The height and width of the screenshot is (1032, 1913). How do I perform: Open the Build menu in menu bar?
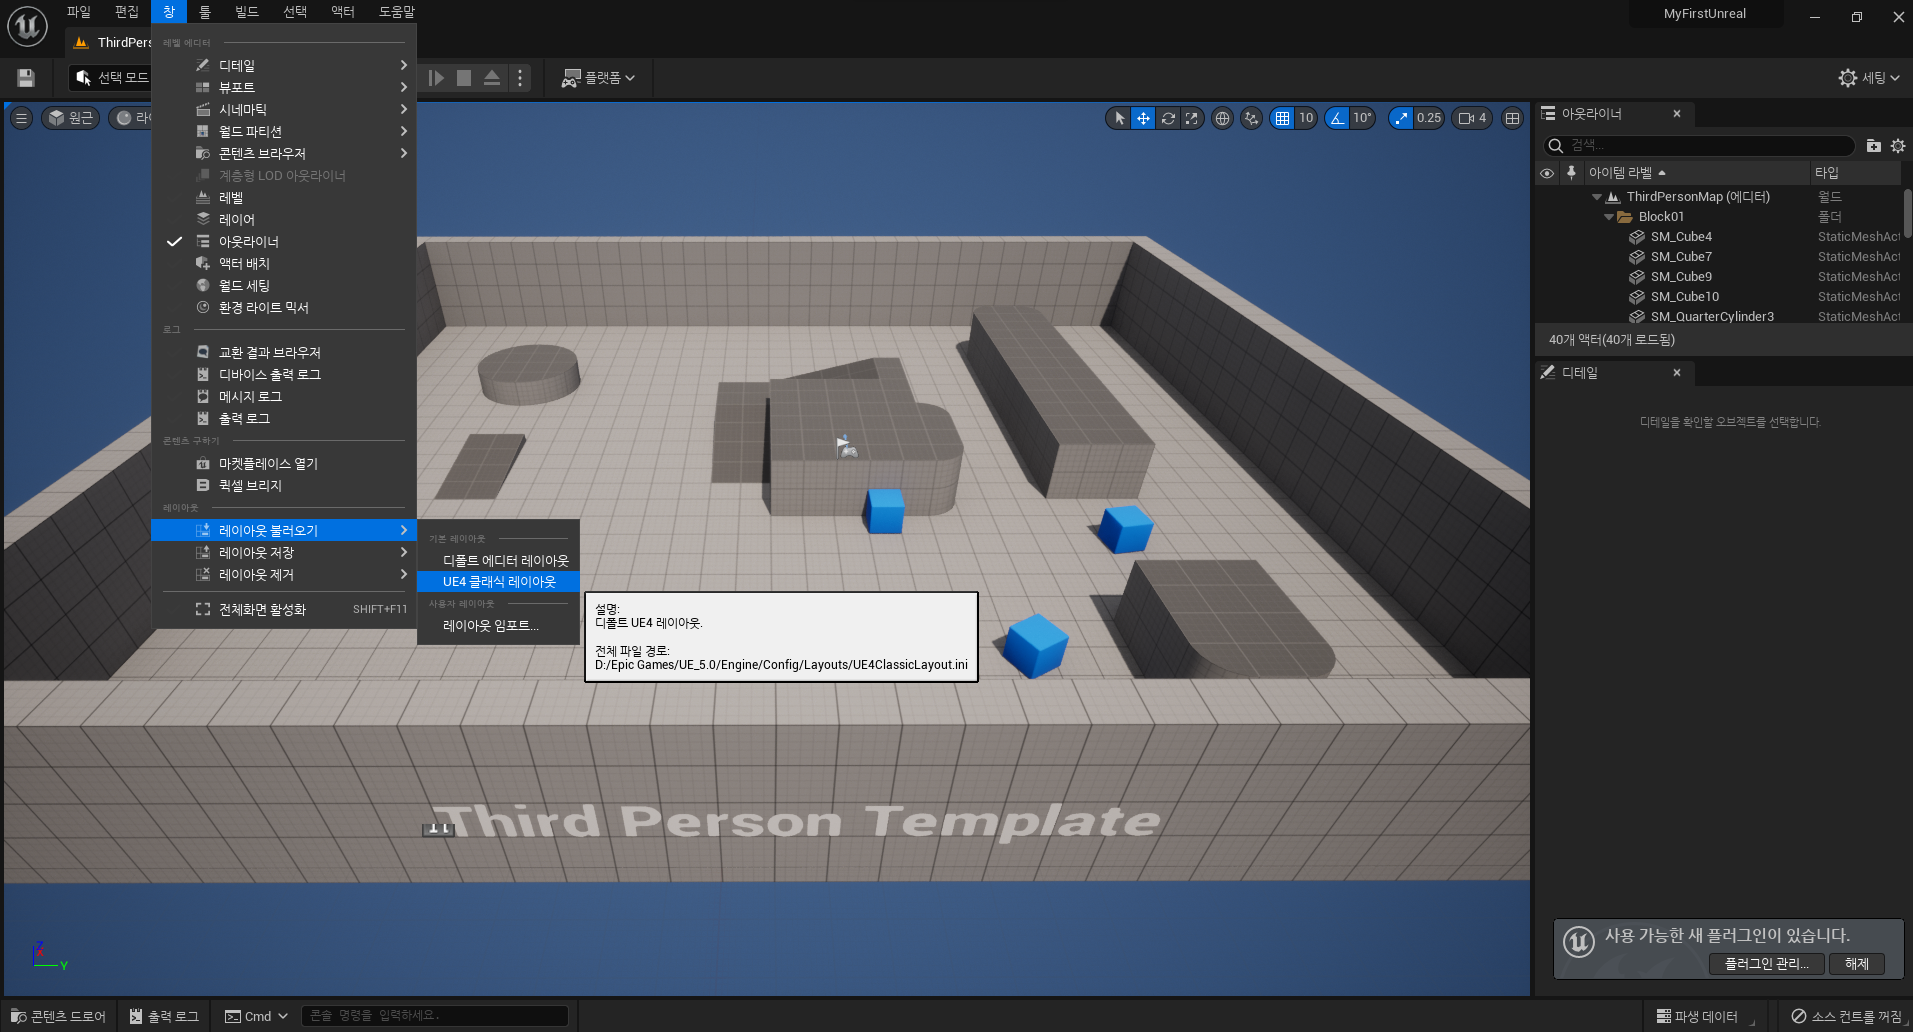click(x=246, y=12)
